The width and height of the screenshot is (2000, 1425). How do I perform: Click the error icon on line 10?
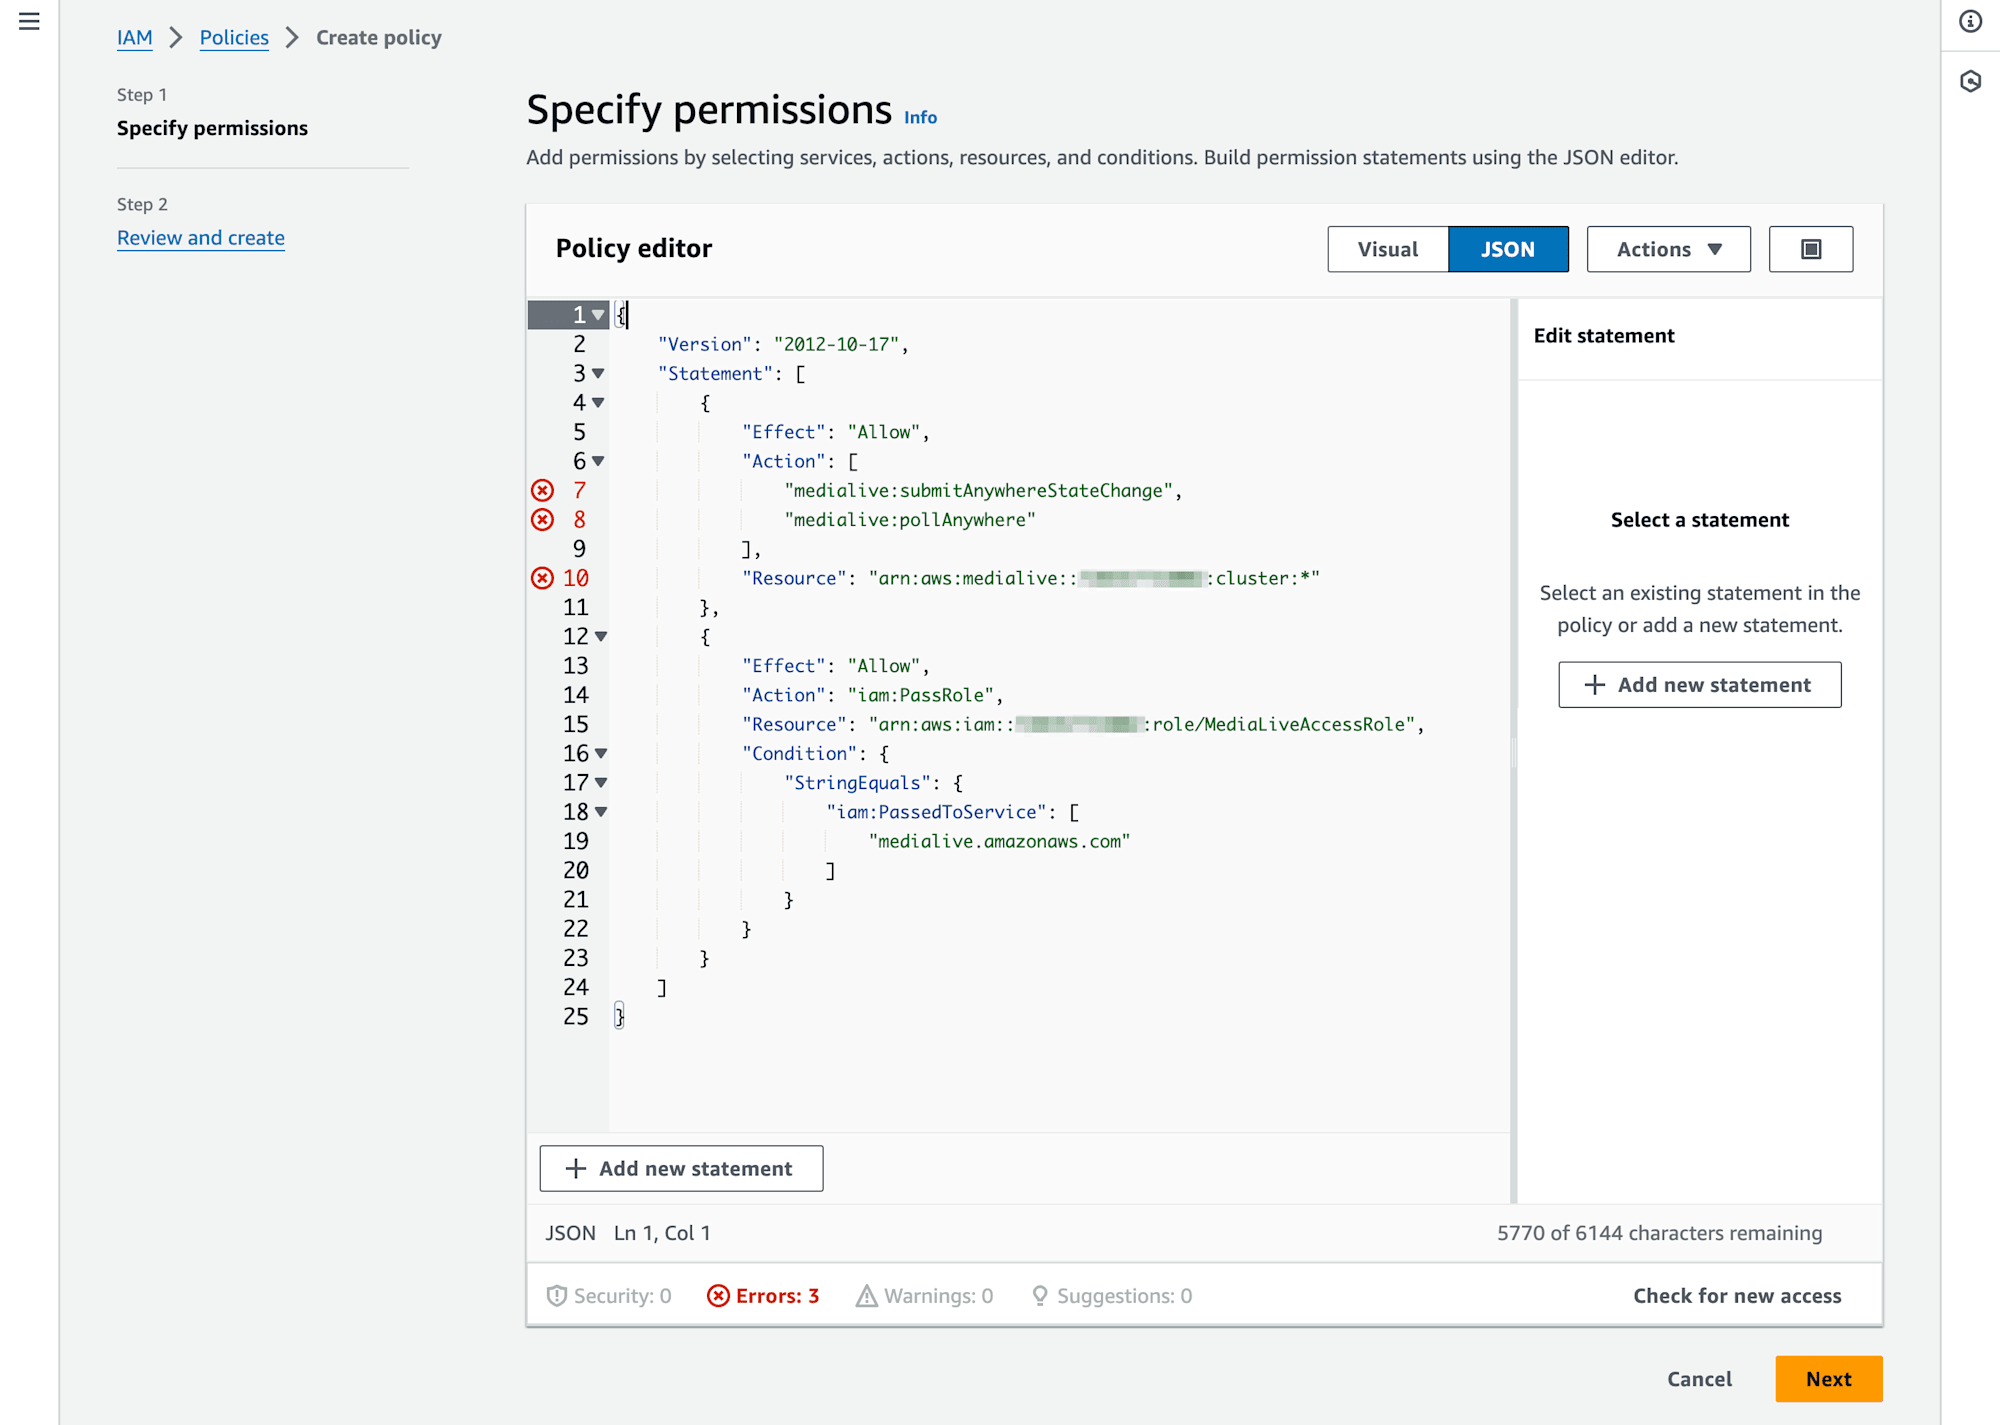pyautogui.click(x=541, y=577)
